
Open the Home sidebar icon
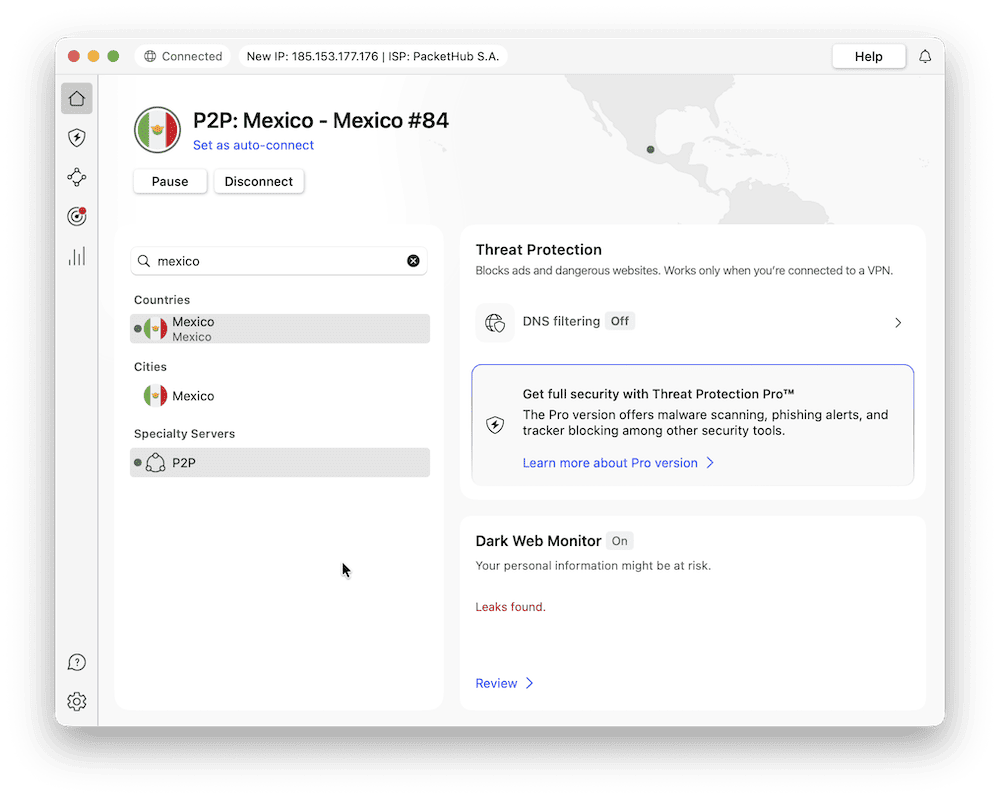coord(77,98)
